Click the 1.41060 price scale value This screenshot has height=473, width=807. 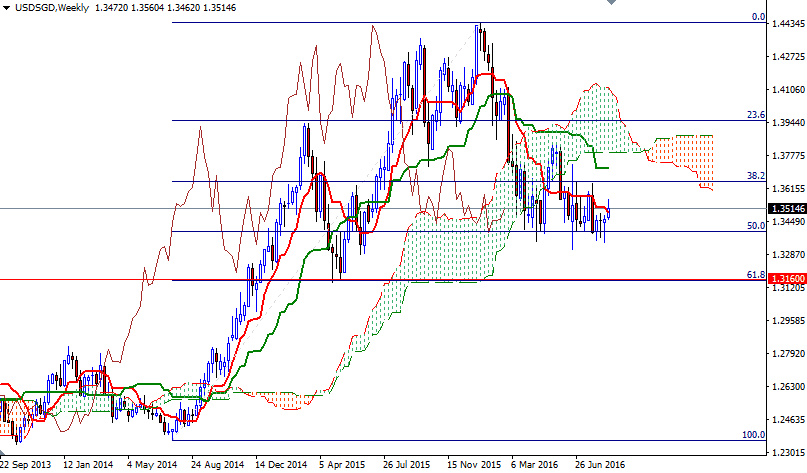(x=788, y=90)
